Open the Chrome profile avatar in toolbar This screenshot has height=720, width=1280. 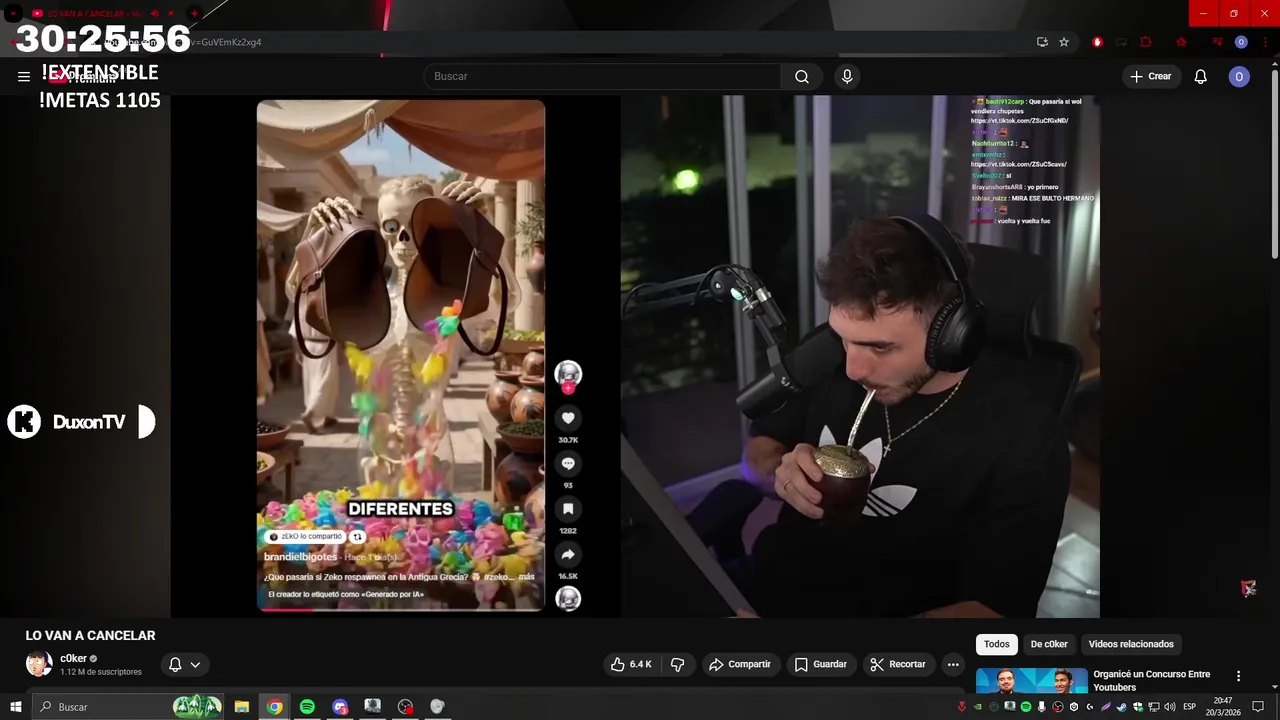[x=1241, y=42]
